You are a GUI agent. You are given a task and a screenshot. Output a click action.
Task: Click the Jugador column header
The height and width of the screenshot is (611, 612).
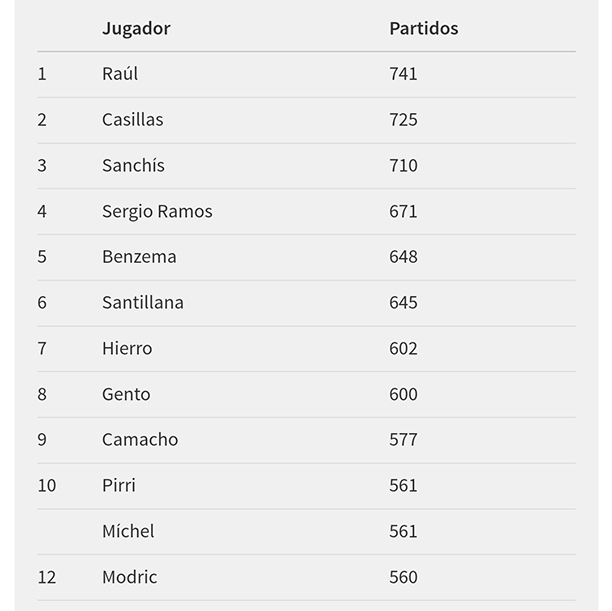(x=136, y=28)
